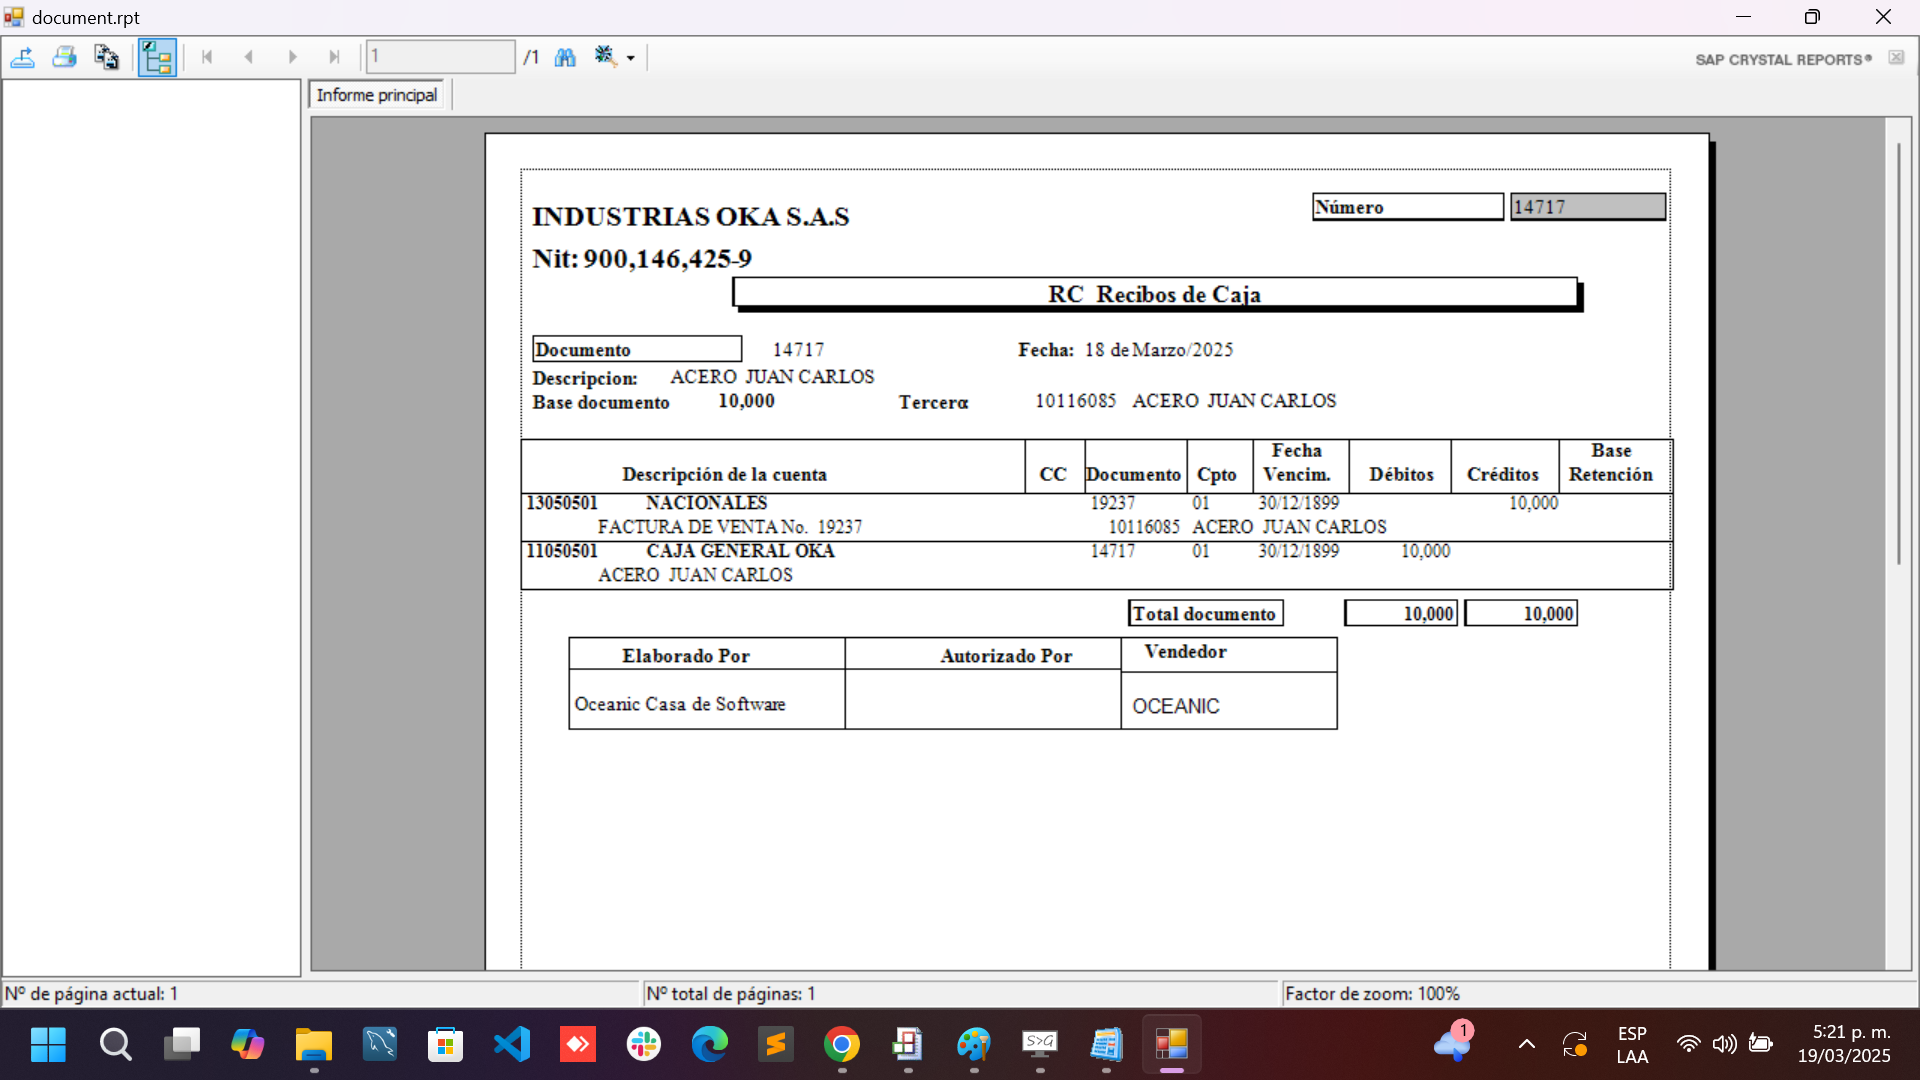Click the Export Report icon
This screenshot has width=1920, height=1080.
23,57
